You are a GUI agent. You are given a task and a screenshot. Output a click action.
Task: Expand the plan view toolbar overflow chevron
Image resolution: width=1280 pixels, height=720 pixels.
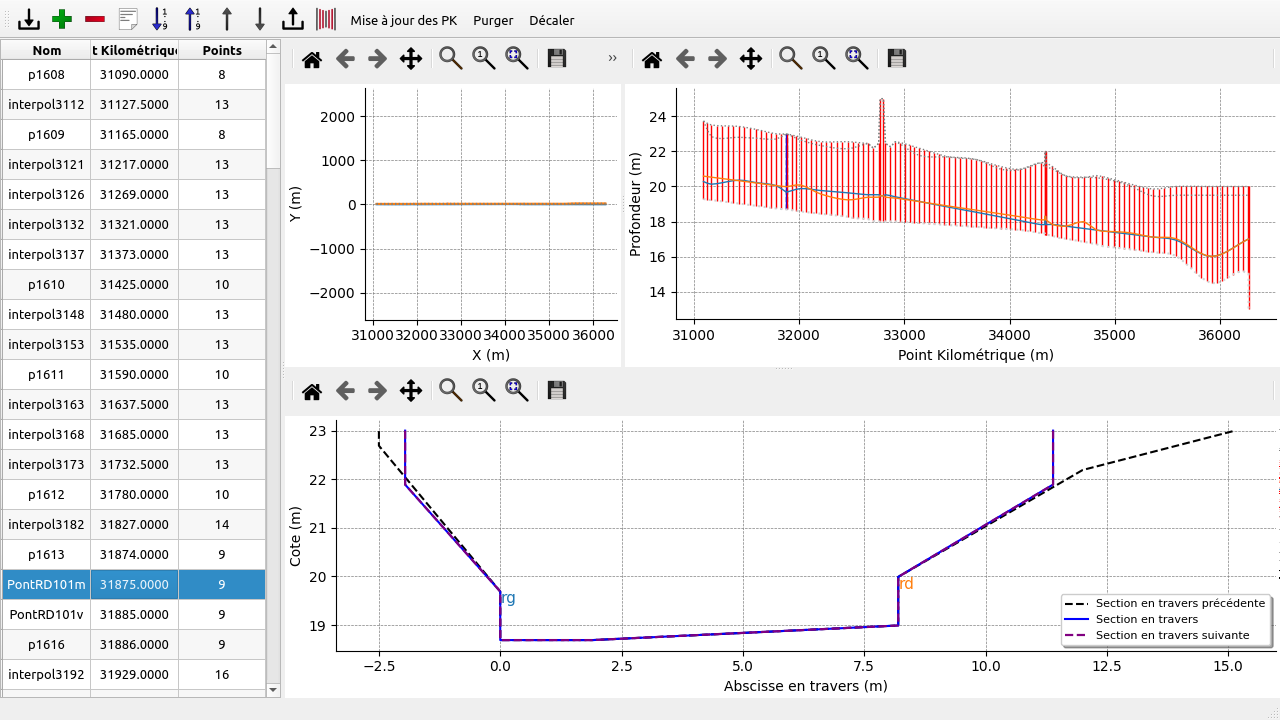(612, 59)
